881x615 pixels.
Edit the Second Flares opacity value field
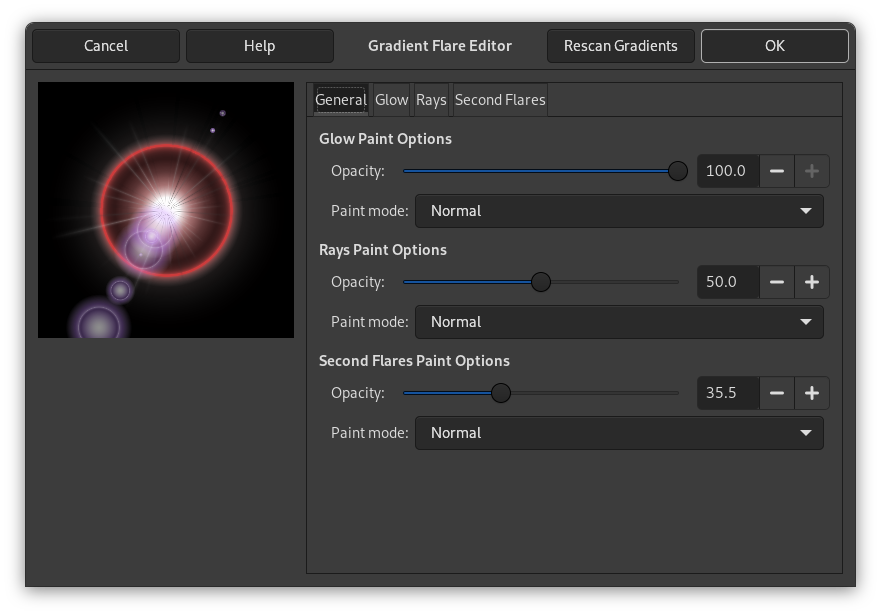click(727, 392)
